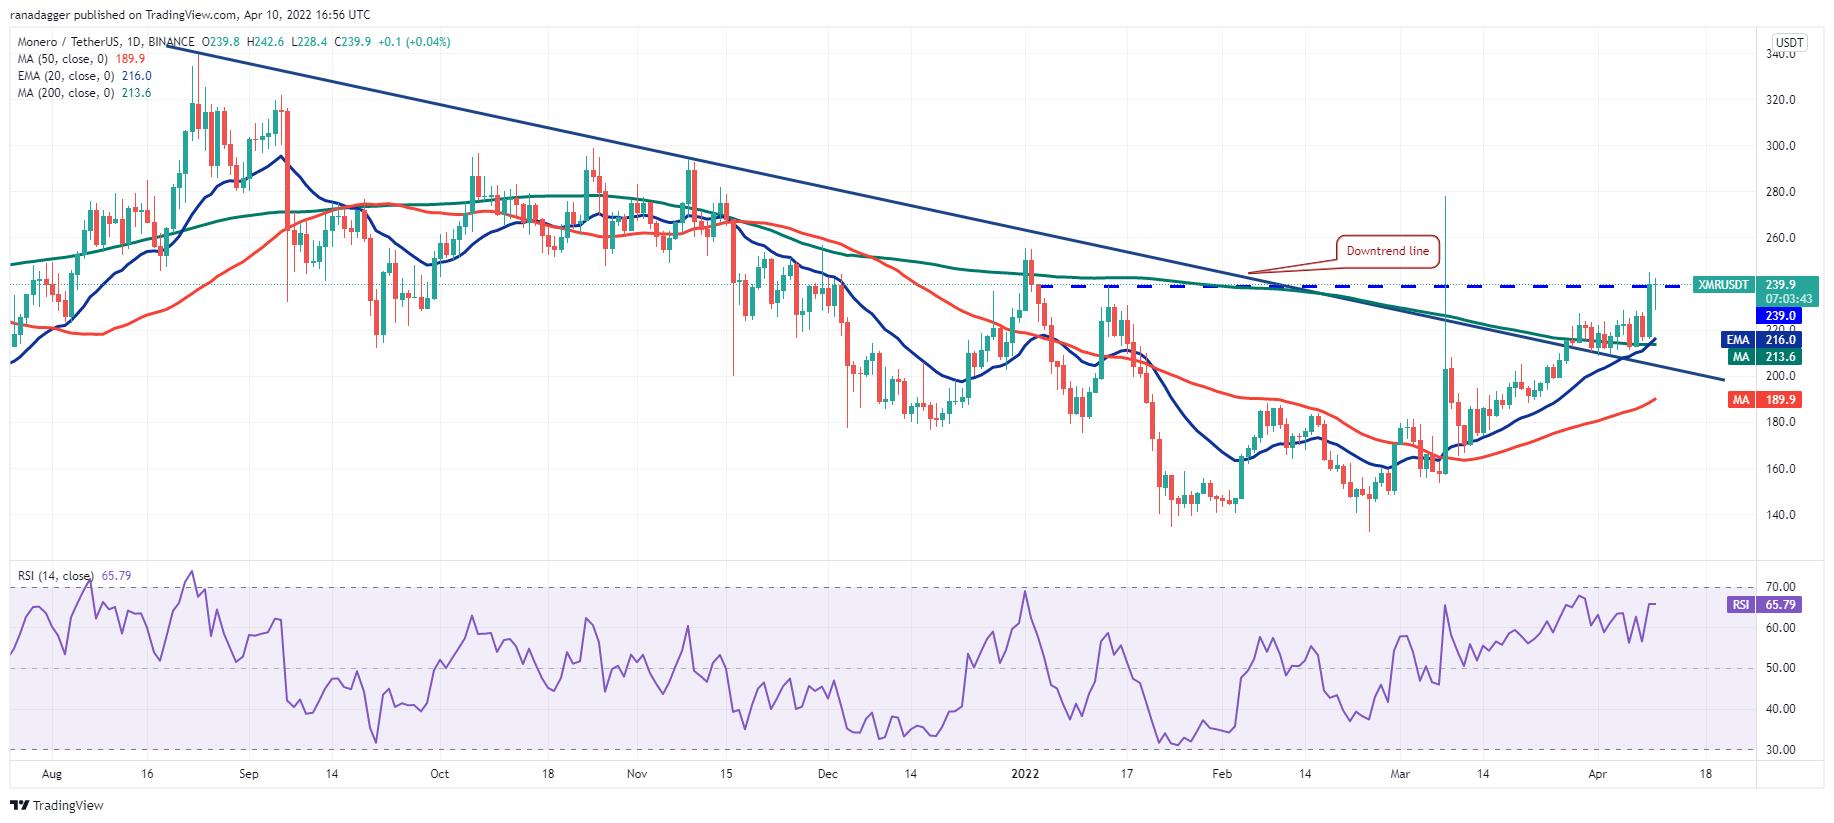Click the 2022 label on time axis
Image resolution: width=1834 pixels, height=823 pixels.
pyautogui.click(x=1027, y=774)
